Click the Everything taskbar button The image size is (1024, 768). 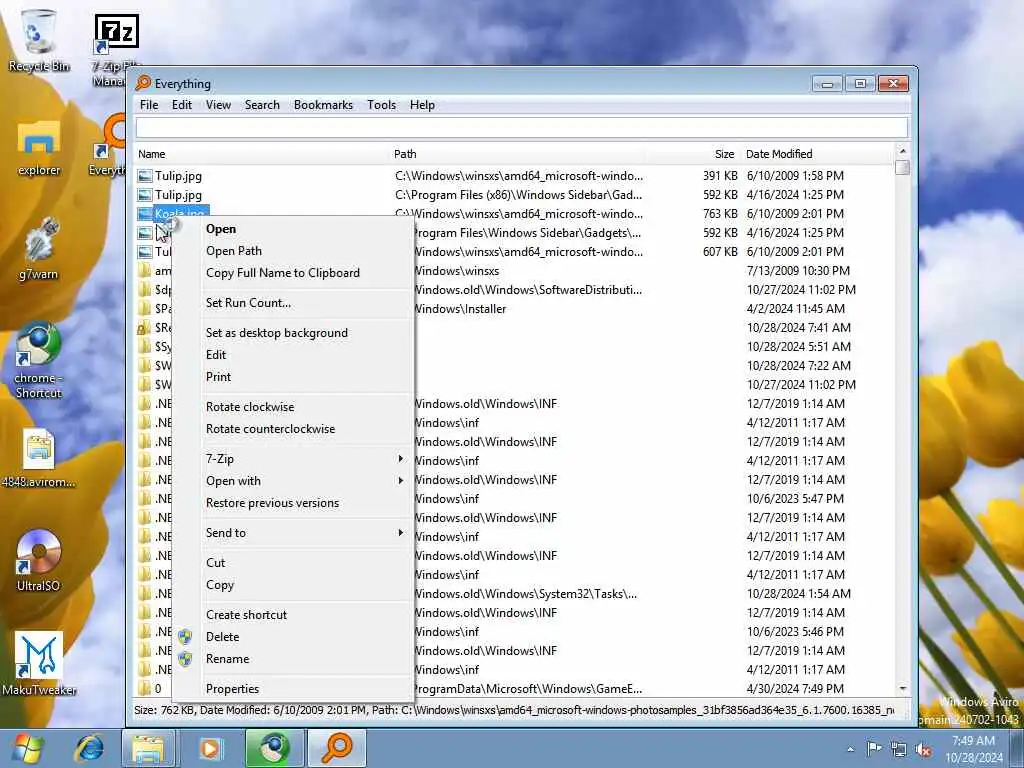coord(336,748)
